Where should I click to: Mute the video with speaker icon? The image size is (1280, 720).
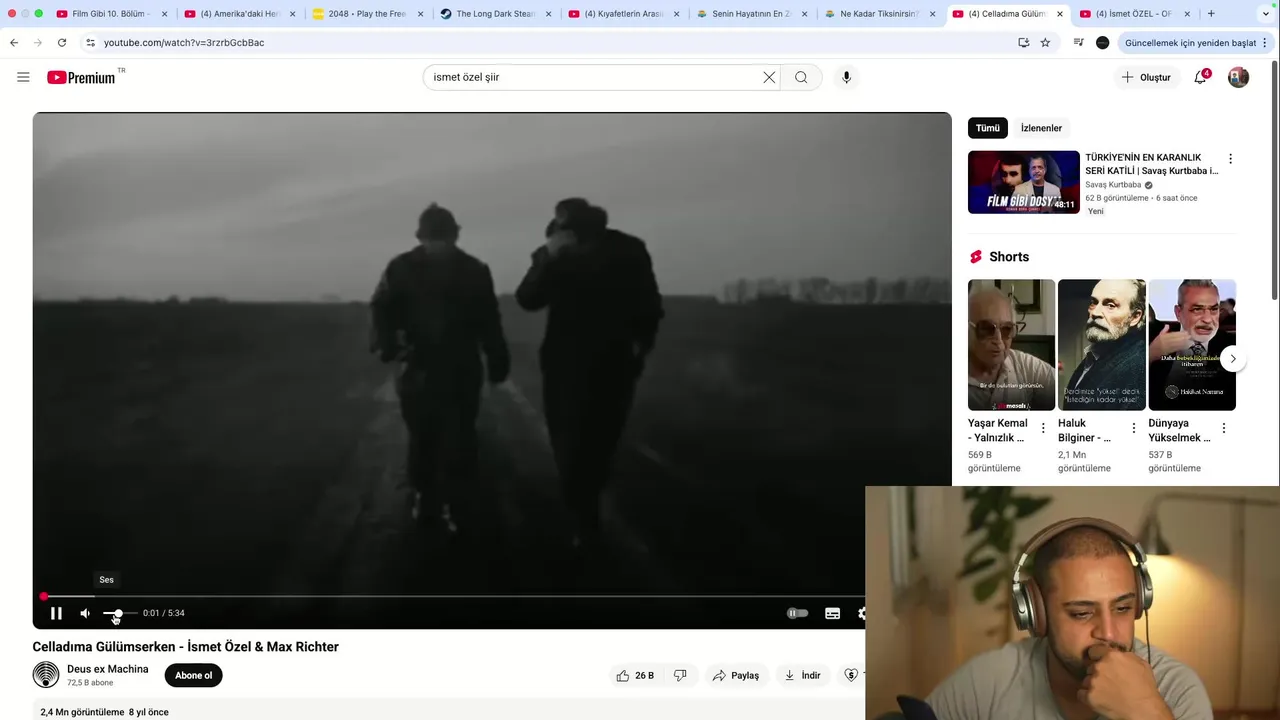[85, 613]
